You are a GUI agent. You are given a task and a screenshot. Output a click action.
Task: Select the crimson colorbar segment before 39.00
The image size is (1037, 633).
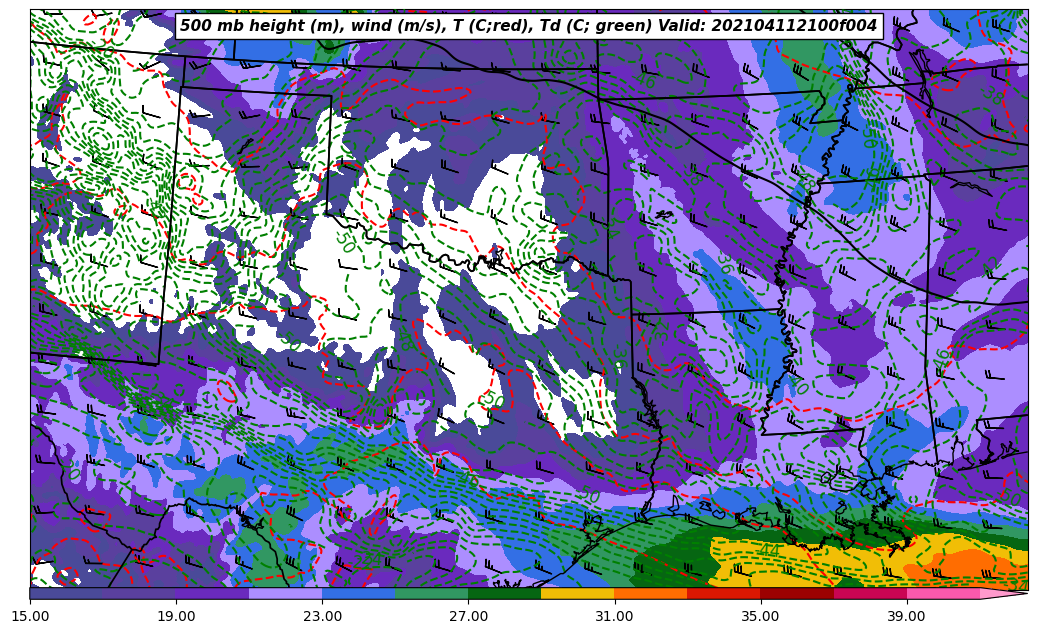pos(870,593)
